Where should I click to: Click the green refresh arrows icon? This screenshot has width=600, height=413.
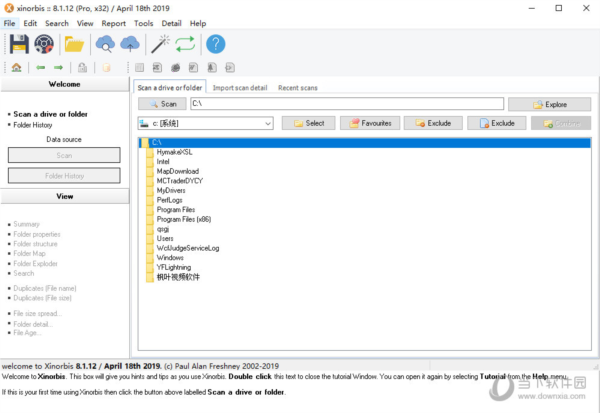point(185,44)
